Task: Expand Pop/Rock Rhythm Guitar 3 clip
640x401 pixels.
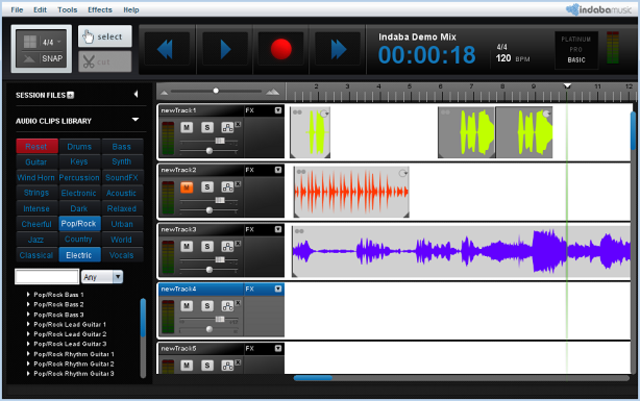Action: (28, 373)
